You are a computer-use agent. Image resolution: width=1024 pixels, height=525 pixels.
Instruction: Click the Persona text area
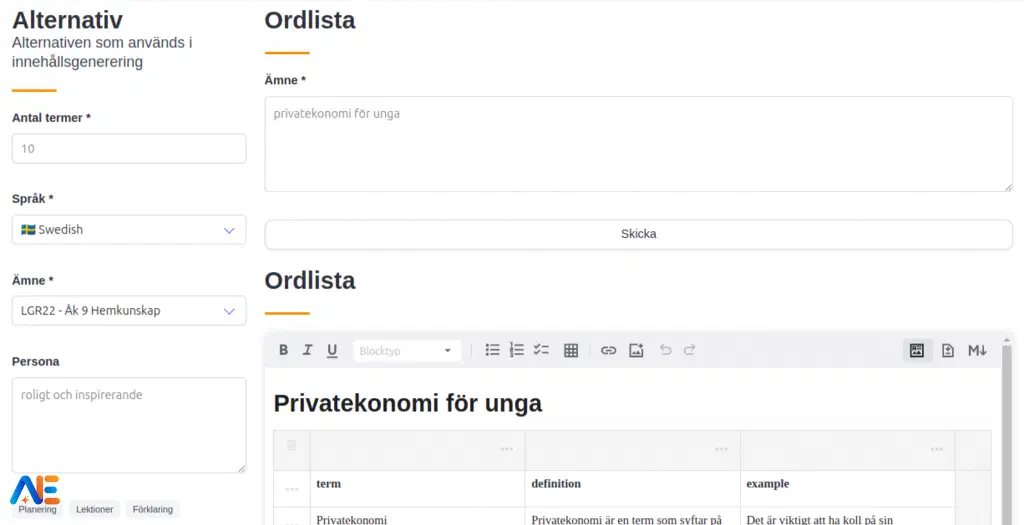click(129, 425)
